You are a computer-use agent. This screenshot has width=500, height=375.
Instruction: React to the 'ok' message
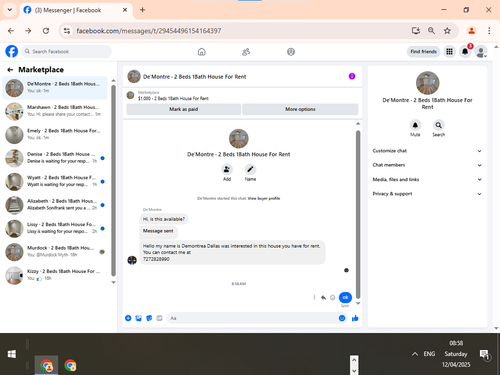click(332, 297)
